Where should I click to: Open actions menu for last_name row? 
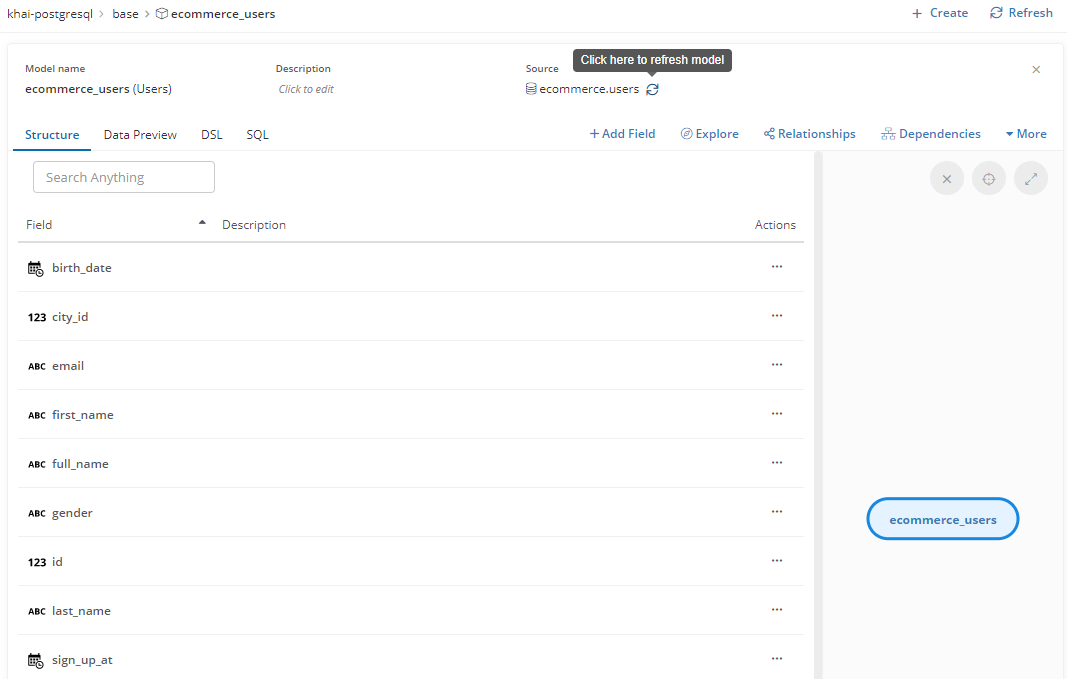[776, 610]
